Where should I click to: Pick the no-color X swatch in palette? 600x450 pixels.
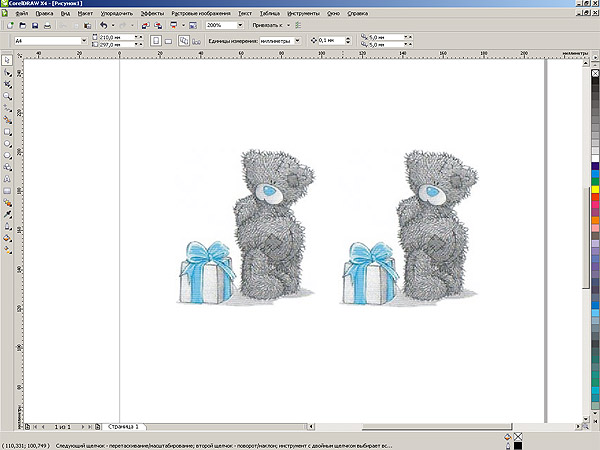click(595, 73)
